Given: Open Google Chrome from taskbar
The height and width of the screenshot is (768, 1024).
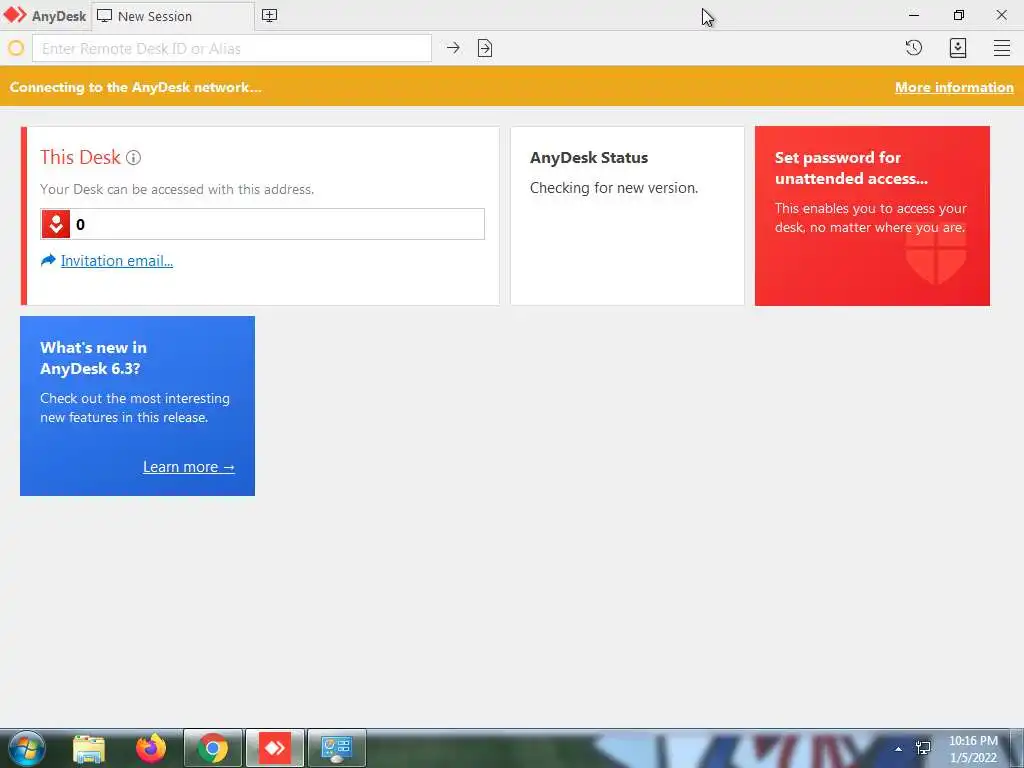Looking at the screenshot, I should [213, 748].
